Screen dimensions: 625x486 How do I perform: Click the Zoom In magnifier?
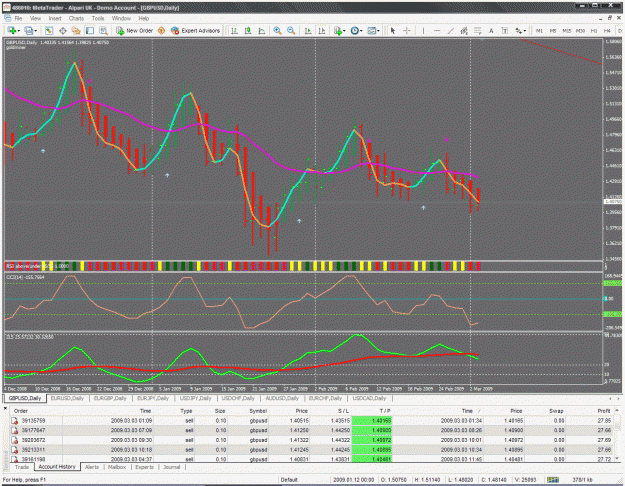point(277,31)
